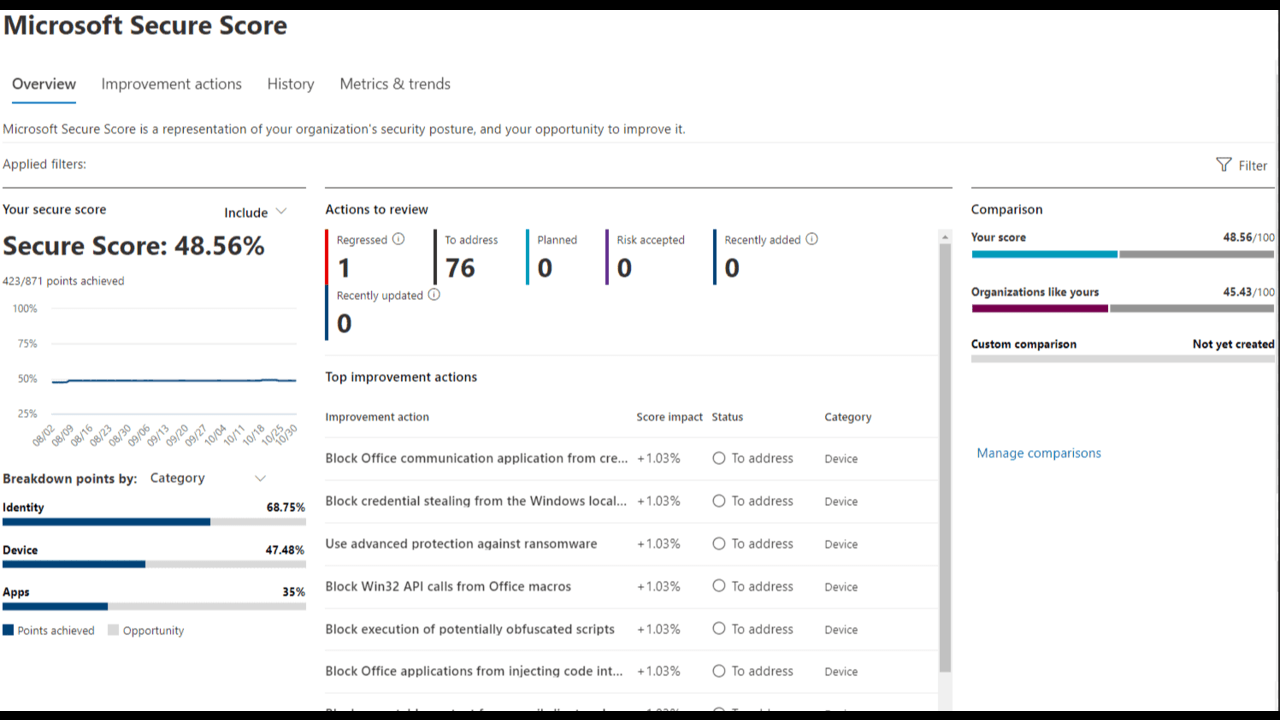Viewport: 1280px width, 720px height.
Task: Click info icon next to Regressed
Action: click(399, 239)
